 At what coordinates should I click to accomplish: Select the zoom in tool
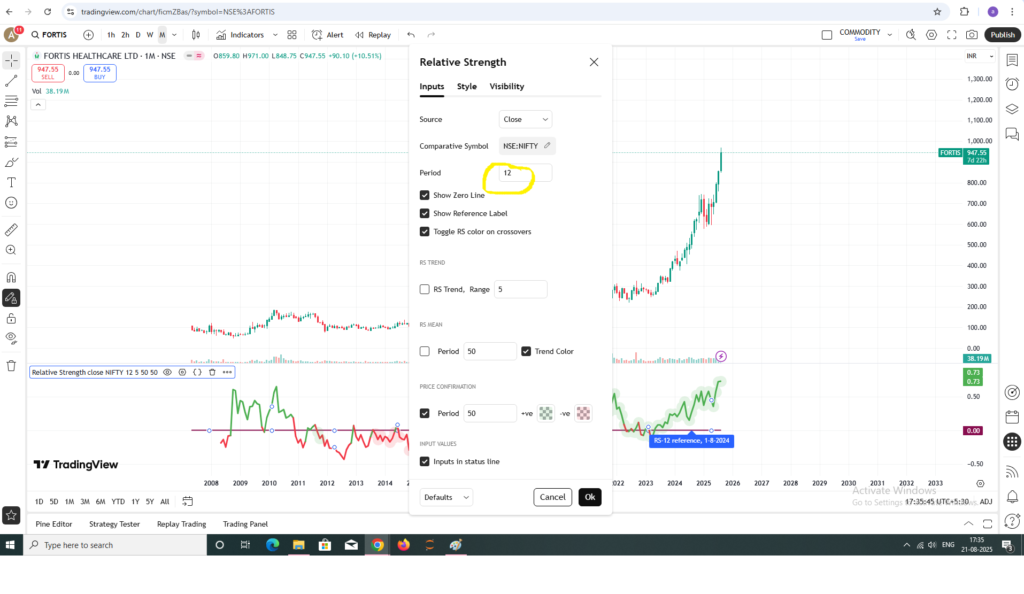click(11, 250)
